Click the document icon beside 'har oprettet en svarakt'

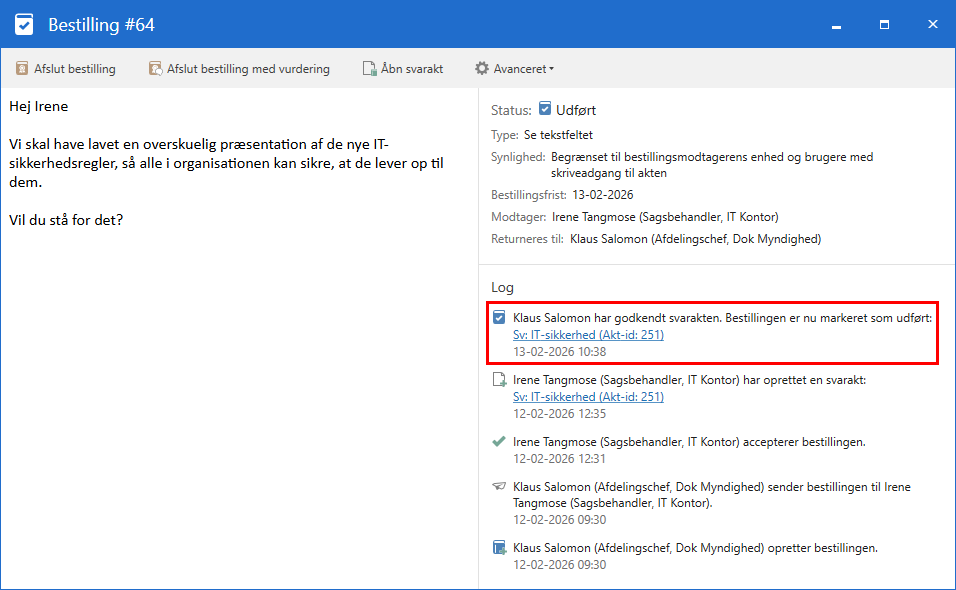499,380
